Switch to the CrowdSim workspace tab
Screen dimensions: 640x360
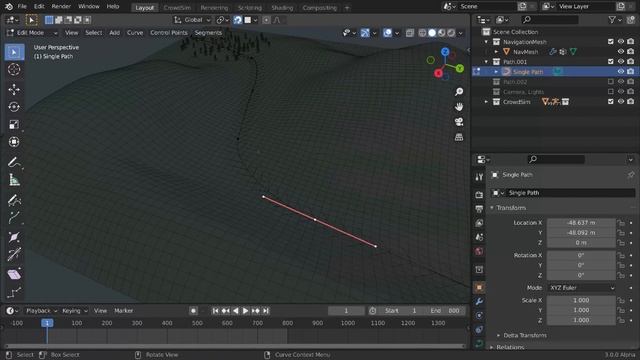point(177,8)
